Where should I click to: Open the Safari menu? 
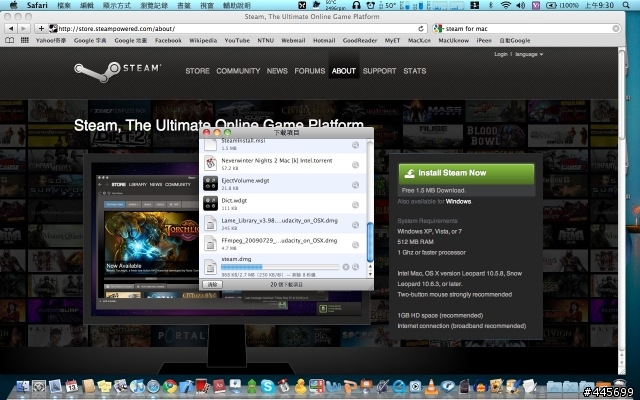coord(37,5)
